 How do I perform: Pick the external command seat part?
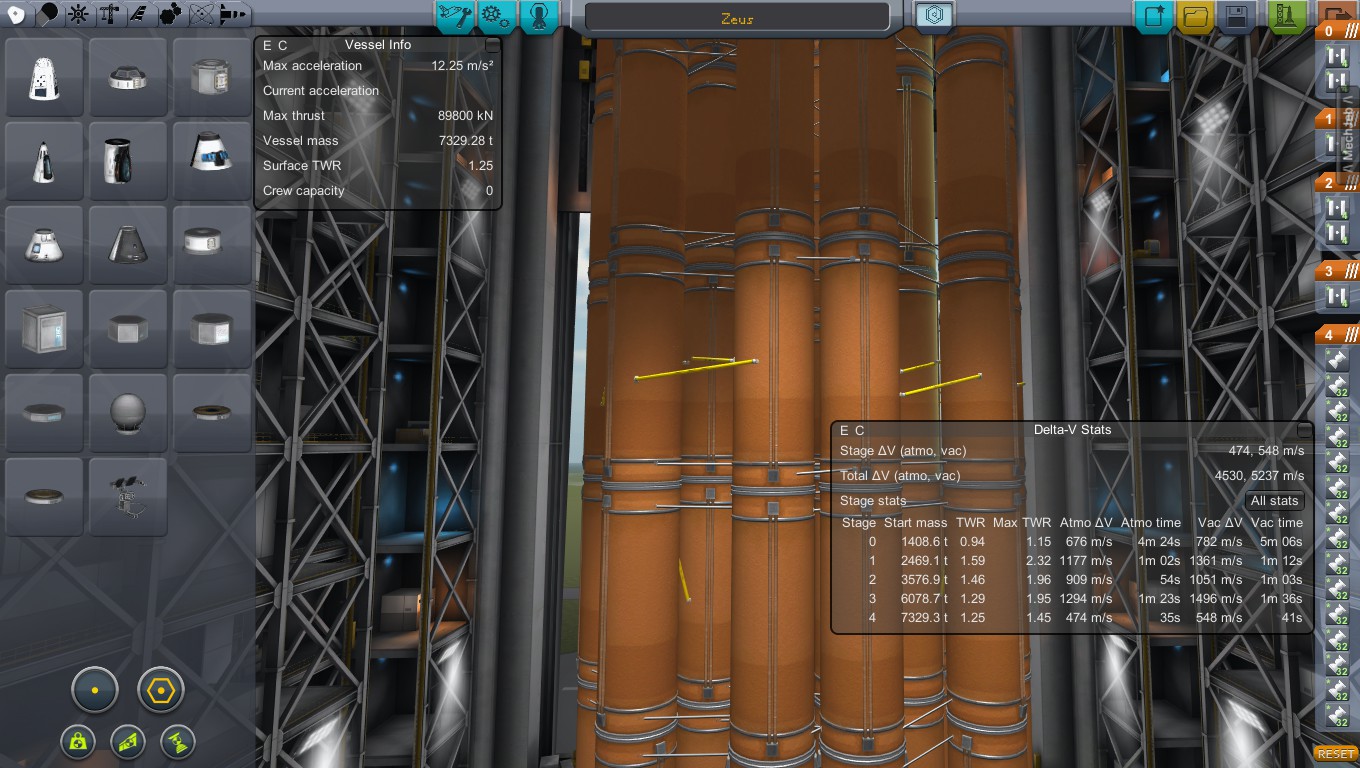pyautogui.click(x=127, y=497)
